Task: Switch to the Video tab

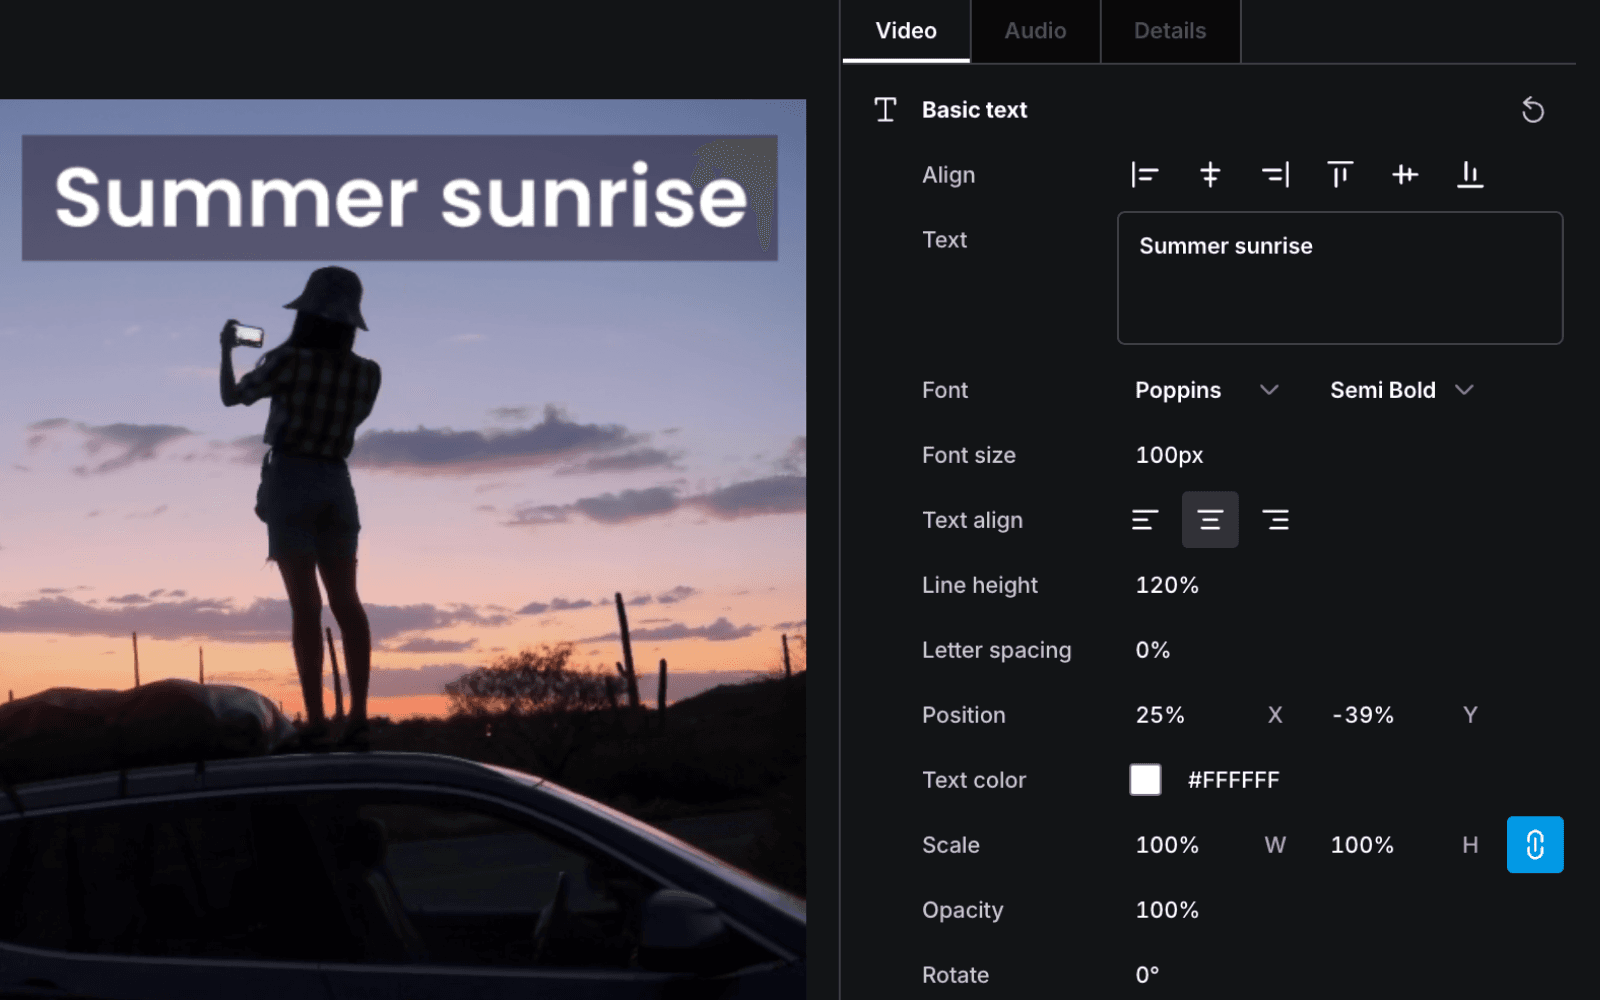Action: click(906, 31)
